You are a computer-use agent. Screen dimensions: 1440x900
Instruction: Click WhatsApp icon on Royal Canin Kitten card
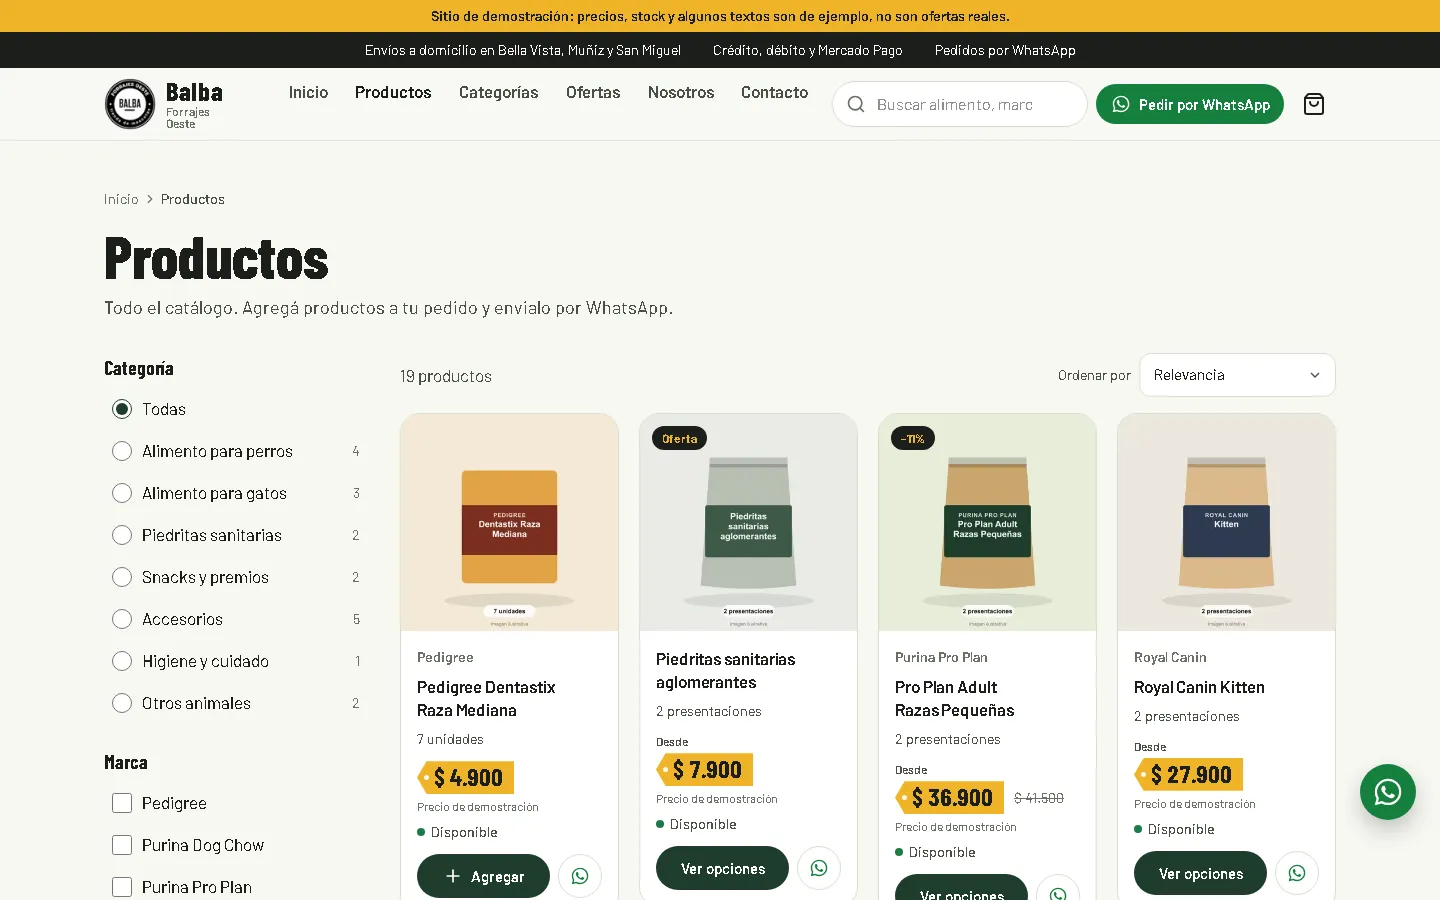point(1297,873)
